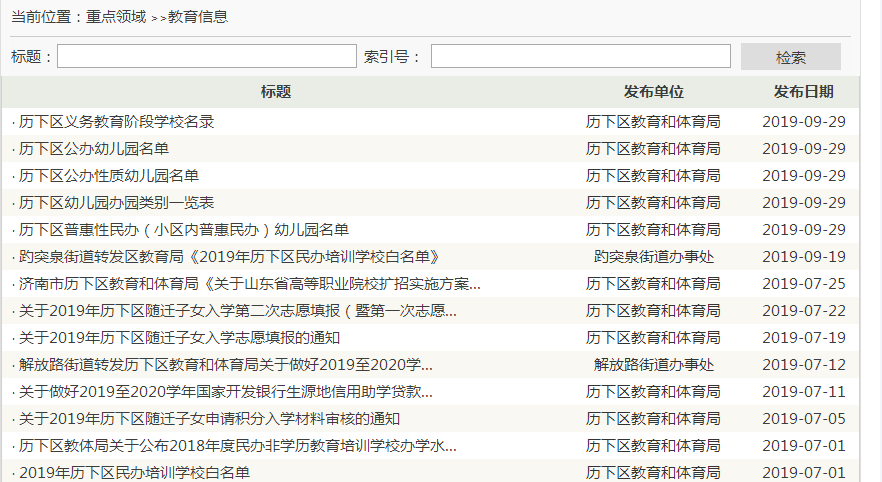Open 解放路街道转发历下区教育和体育局 article
The width and height of the screenshot is (882, 482).
[226, 364]
